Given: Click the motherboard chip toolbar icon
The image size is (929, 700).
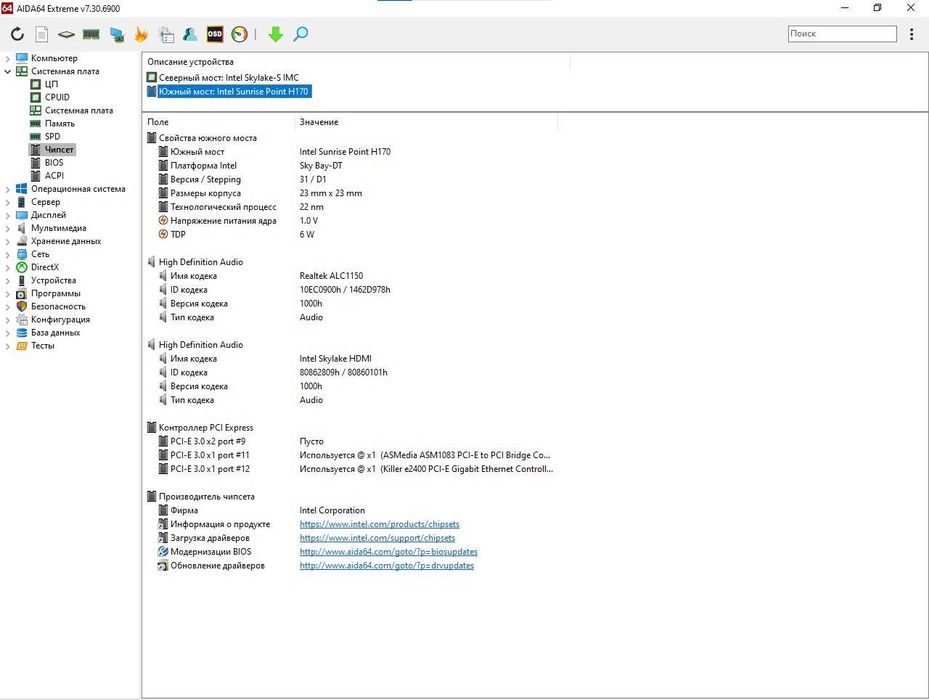Looking at the screenshot, I should (x=66, y=34).
